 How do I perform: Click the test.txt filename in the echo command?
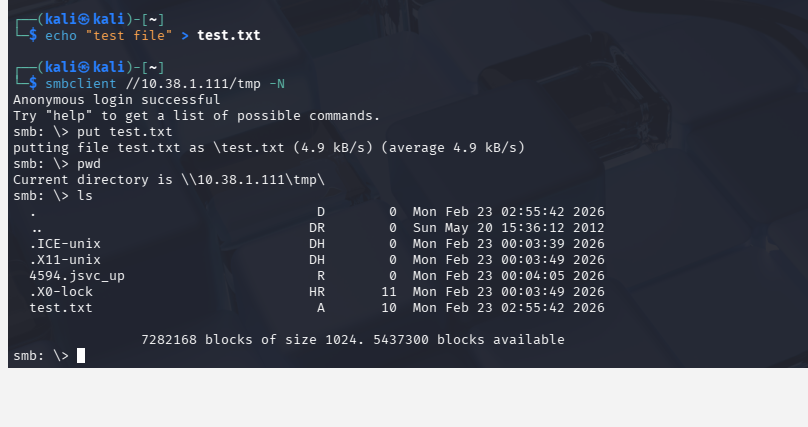[x=228, y=35]
